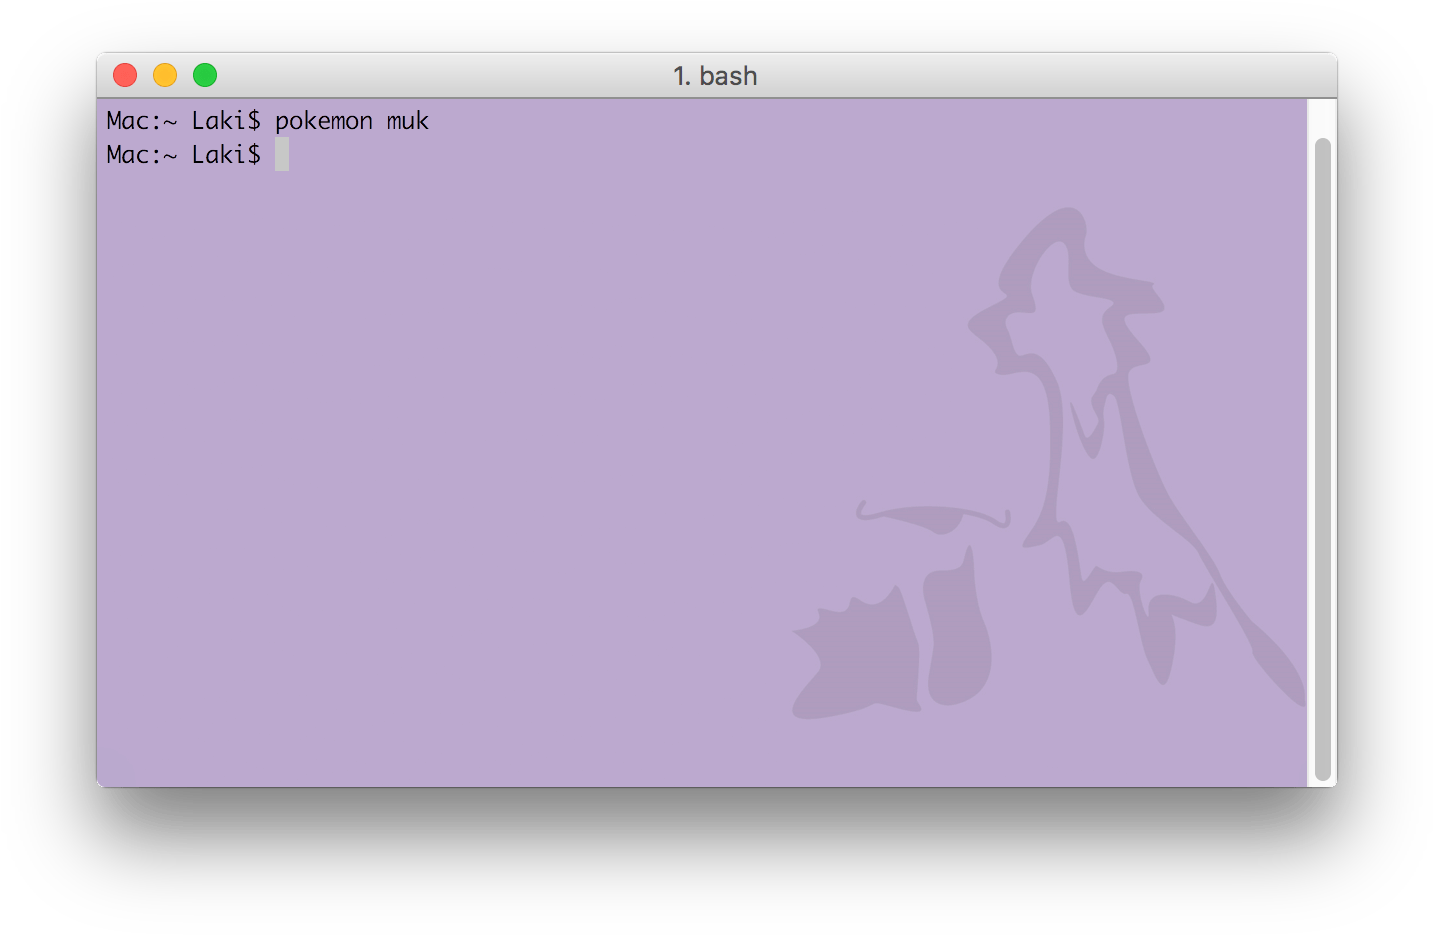Minimize the terminal with the yellow button
This screenshot has height=935, width=1433.
click(x=165, y=75)
